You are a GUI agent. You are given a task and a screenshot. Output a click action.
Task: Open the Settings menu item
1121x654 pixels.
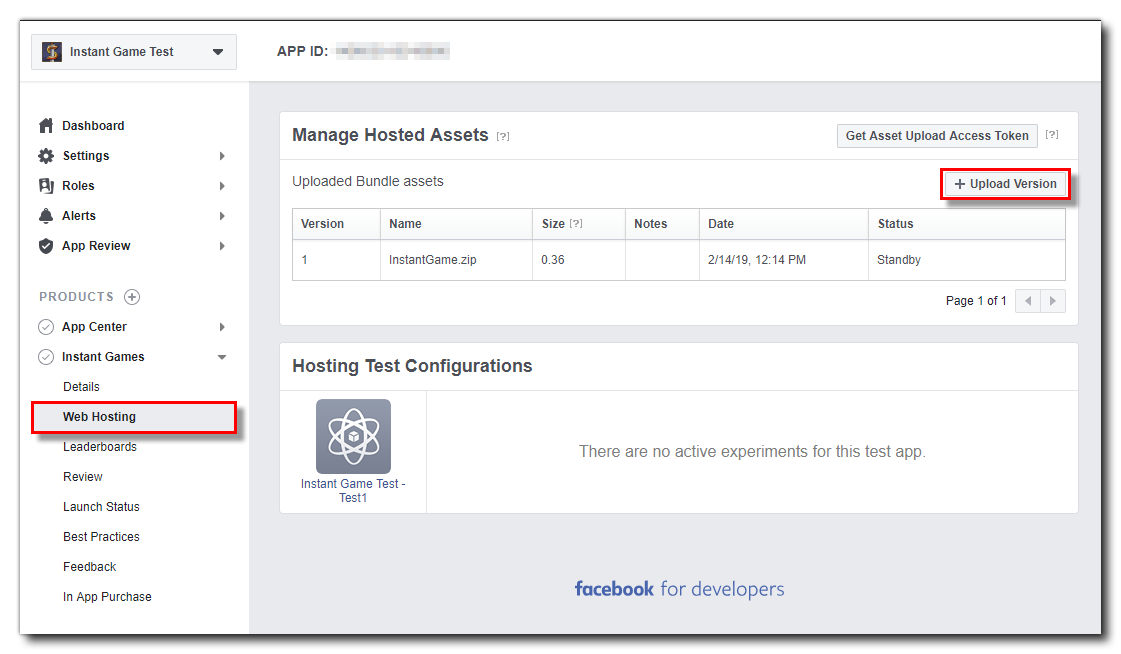coord(86,156)
